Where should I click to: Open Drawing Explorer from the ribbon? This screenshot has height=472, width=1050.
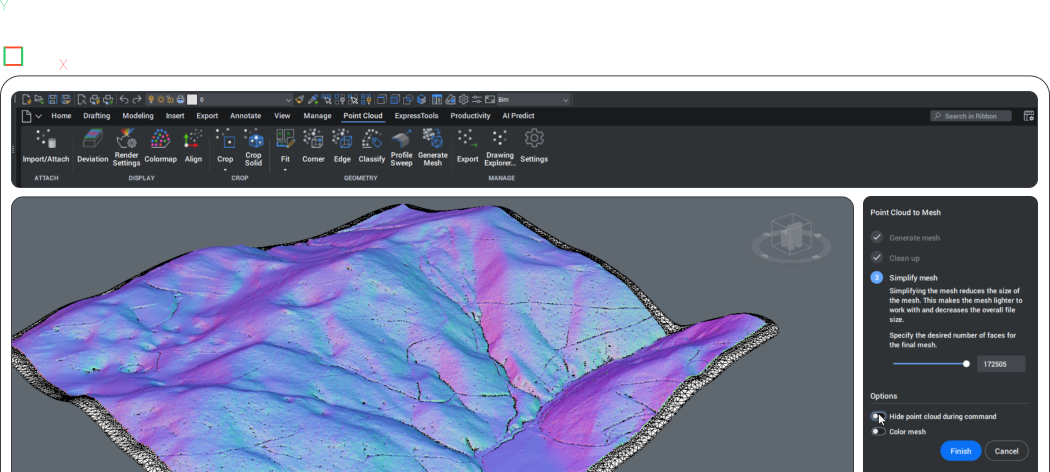pos(500,147)
